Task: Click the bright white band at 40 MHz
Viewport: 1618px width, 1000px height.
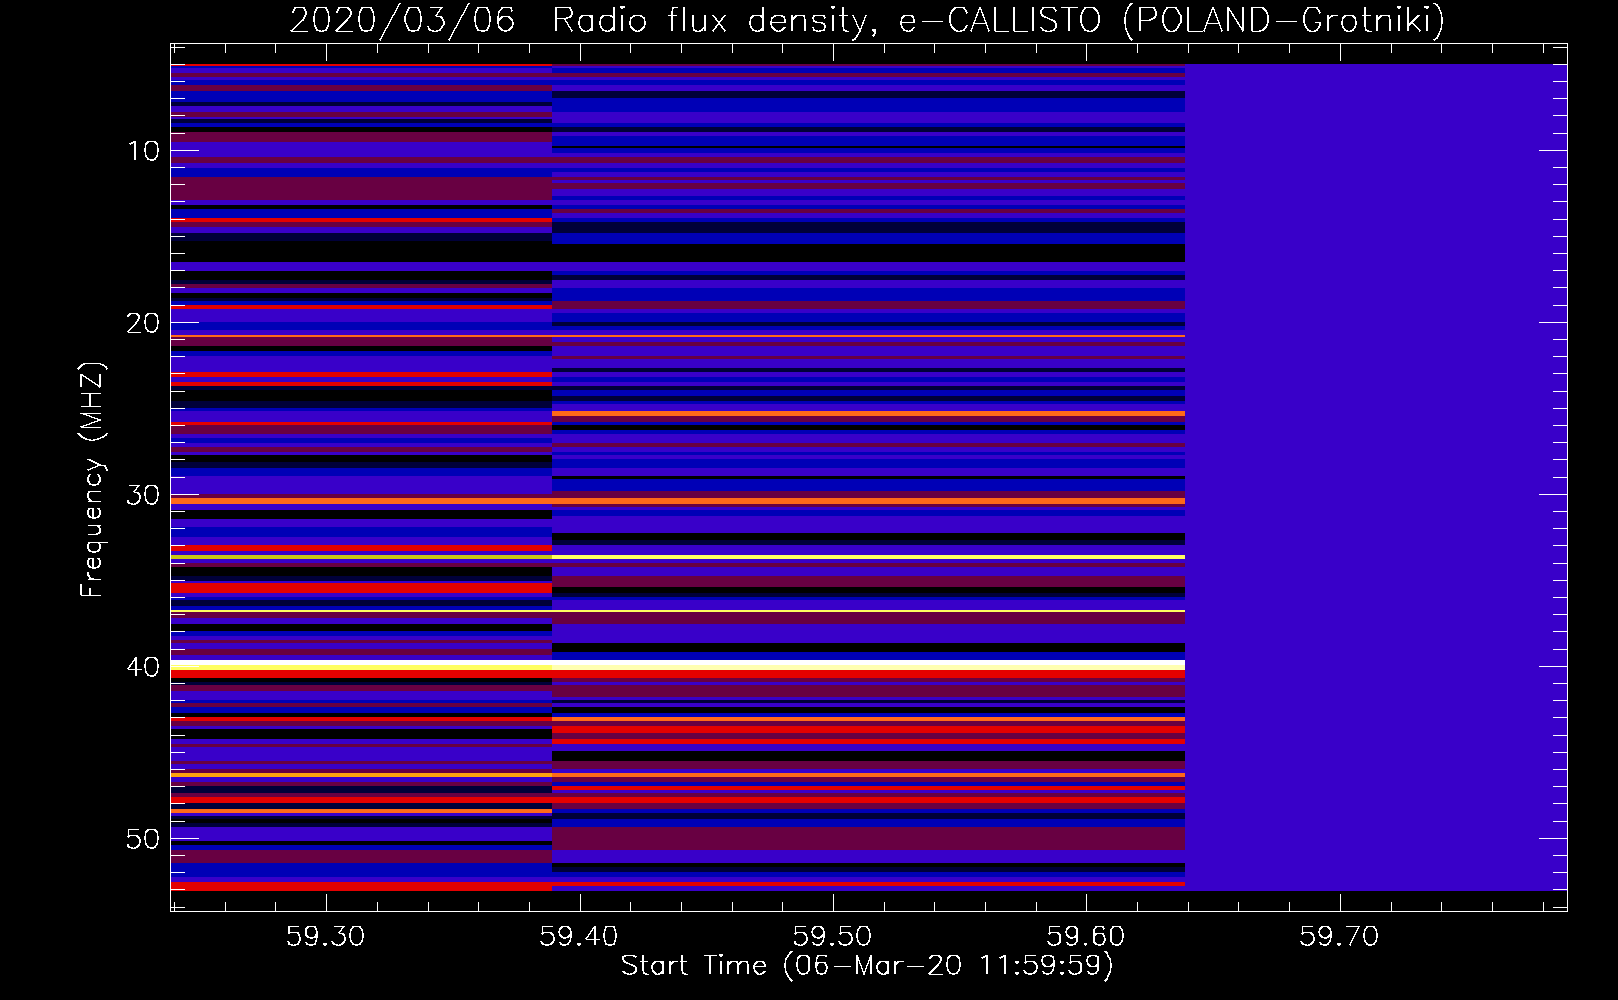Action: [678, 665]
